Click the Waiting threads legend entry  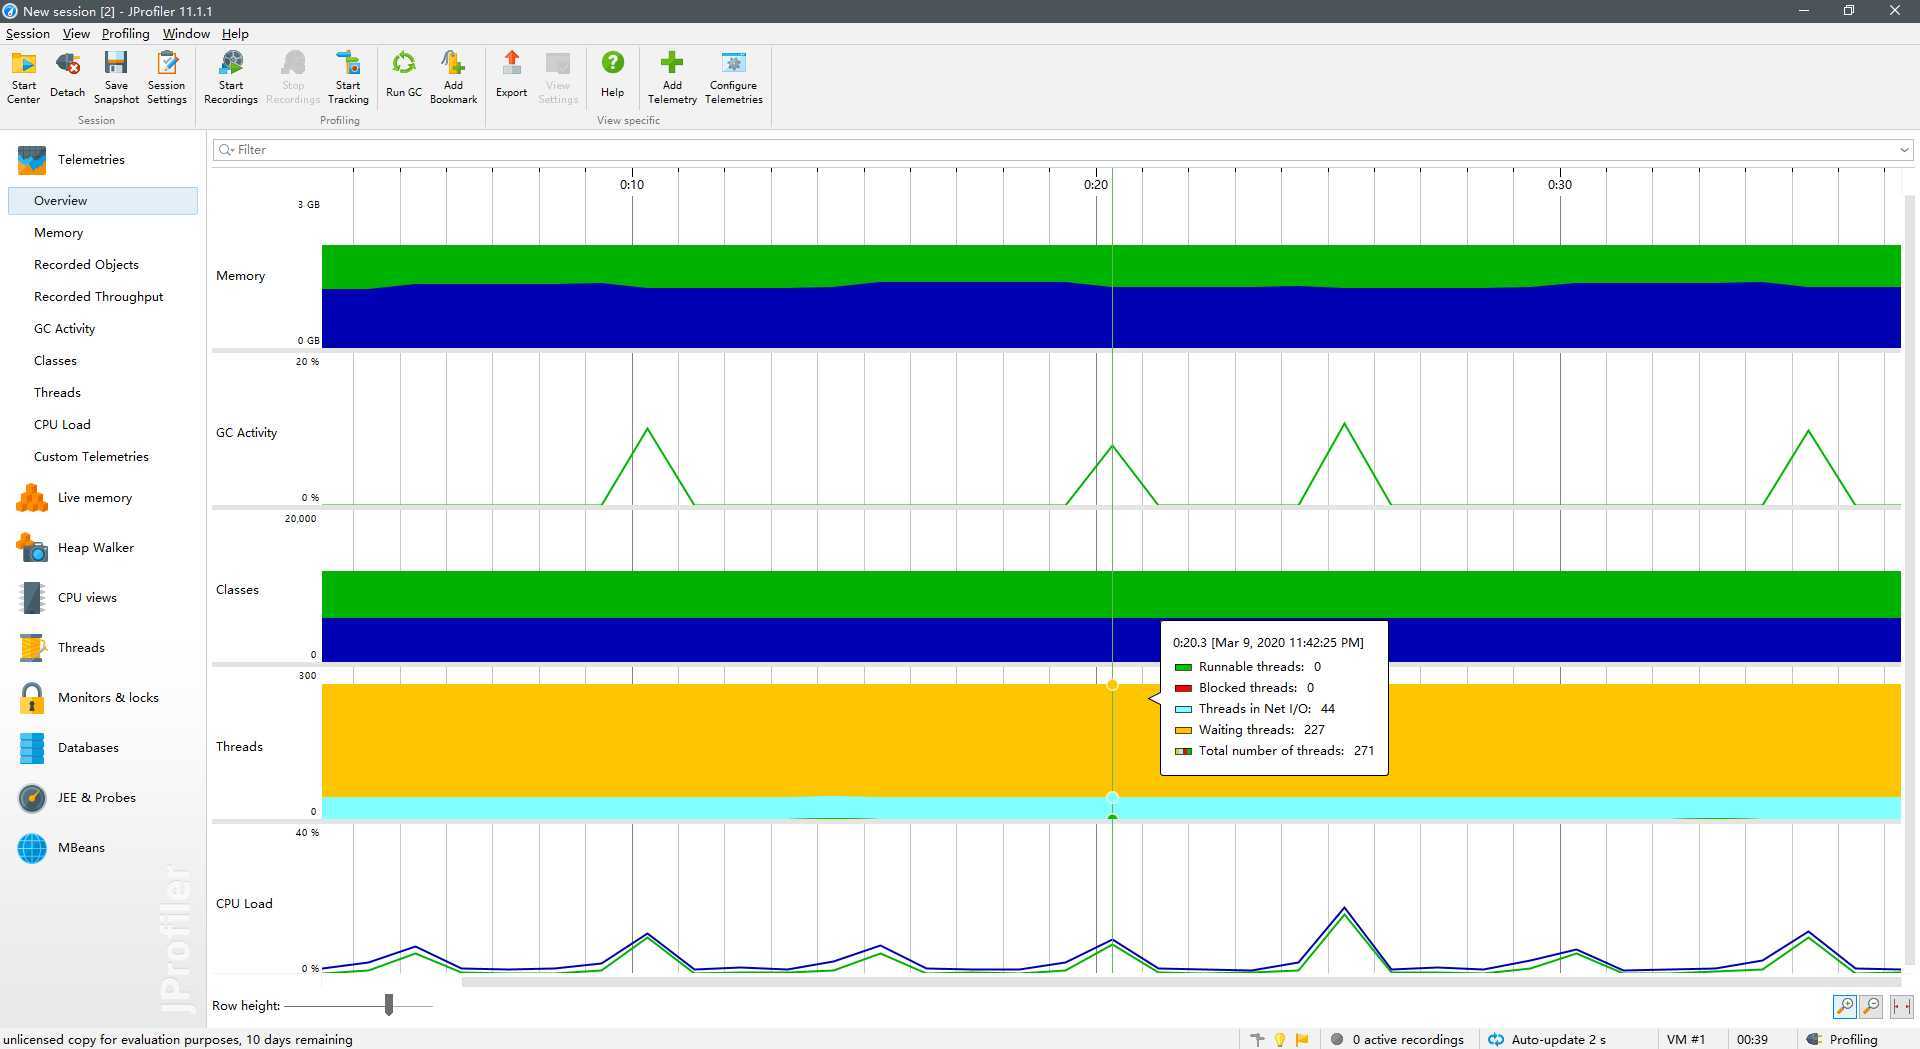(x=1250, y=729)
